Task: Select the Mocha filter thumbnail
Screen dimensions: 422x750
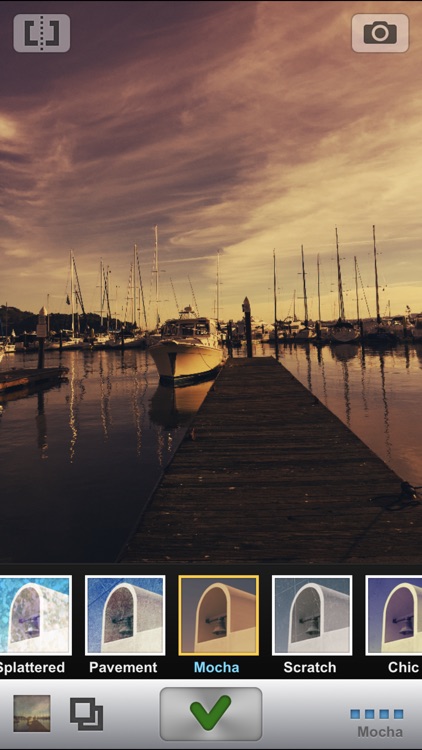Action: click(219, 615)
